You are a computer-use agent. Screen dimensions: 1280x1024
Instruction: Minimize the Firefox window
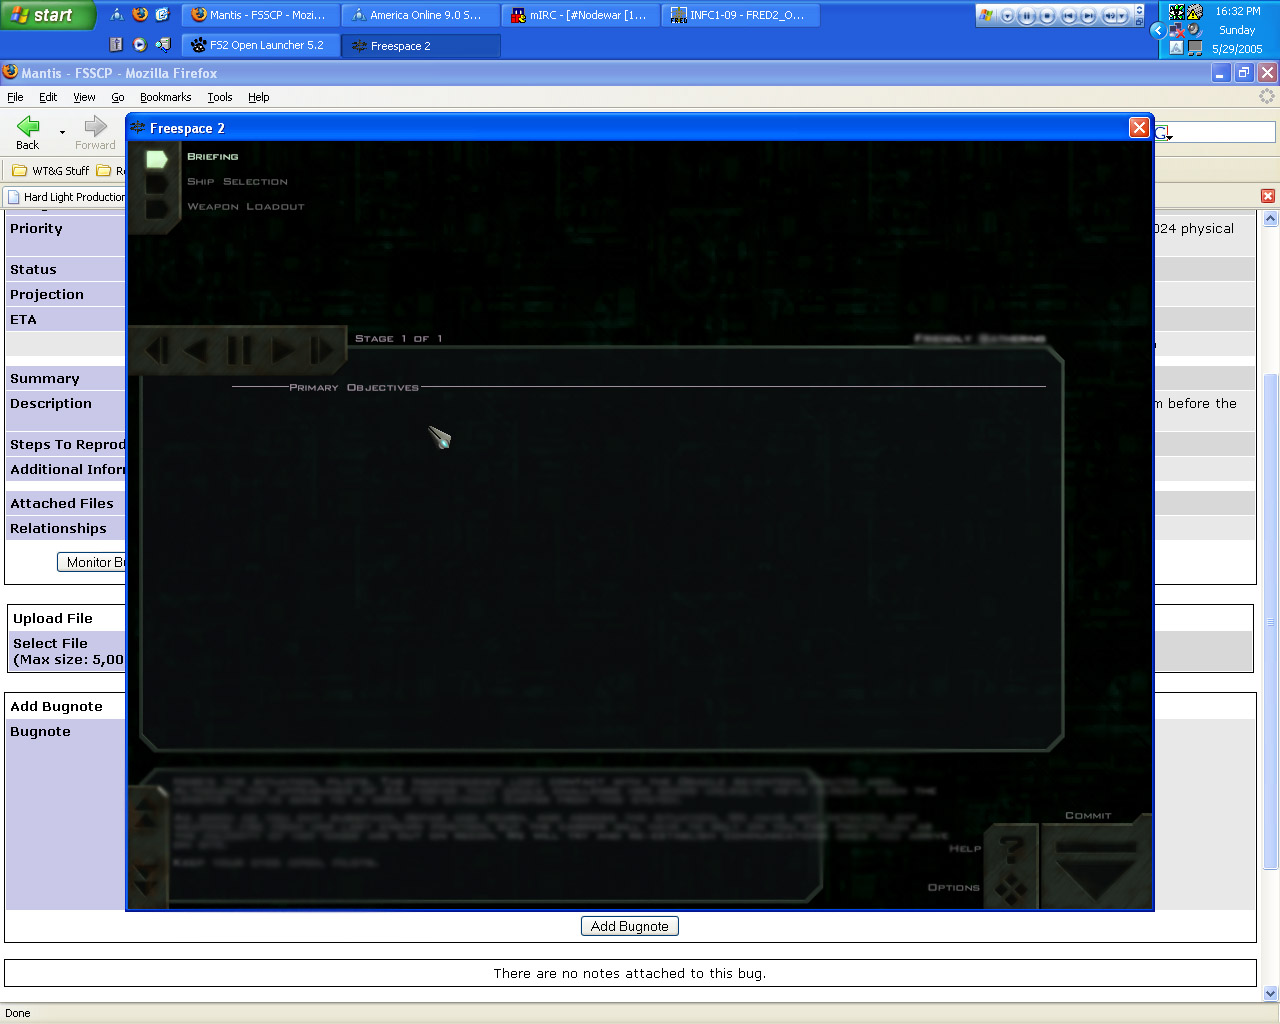pyautogui.click(x=1221, y=73)
